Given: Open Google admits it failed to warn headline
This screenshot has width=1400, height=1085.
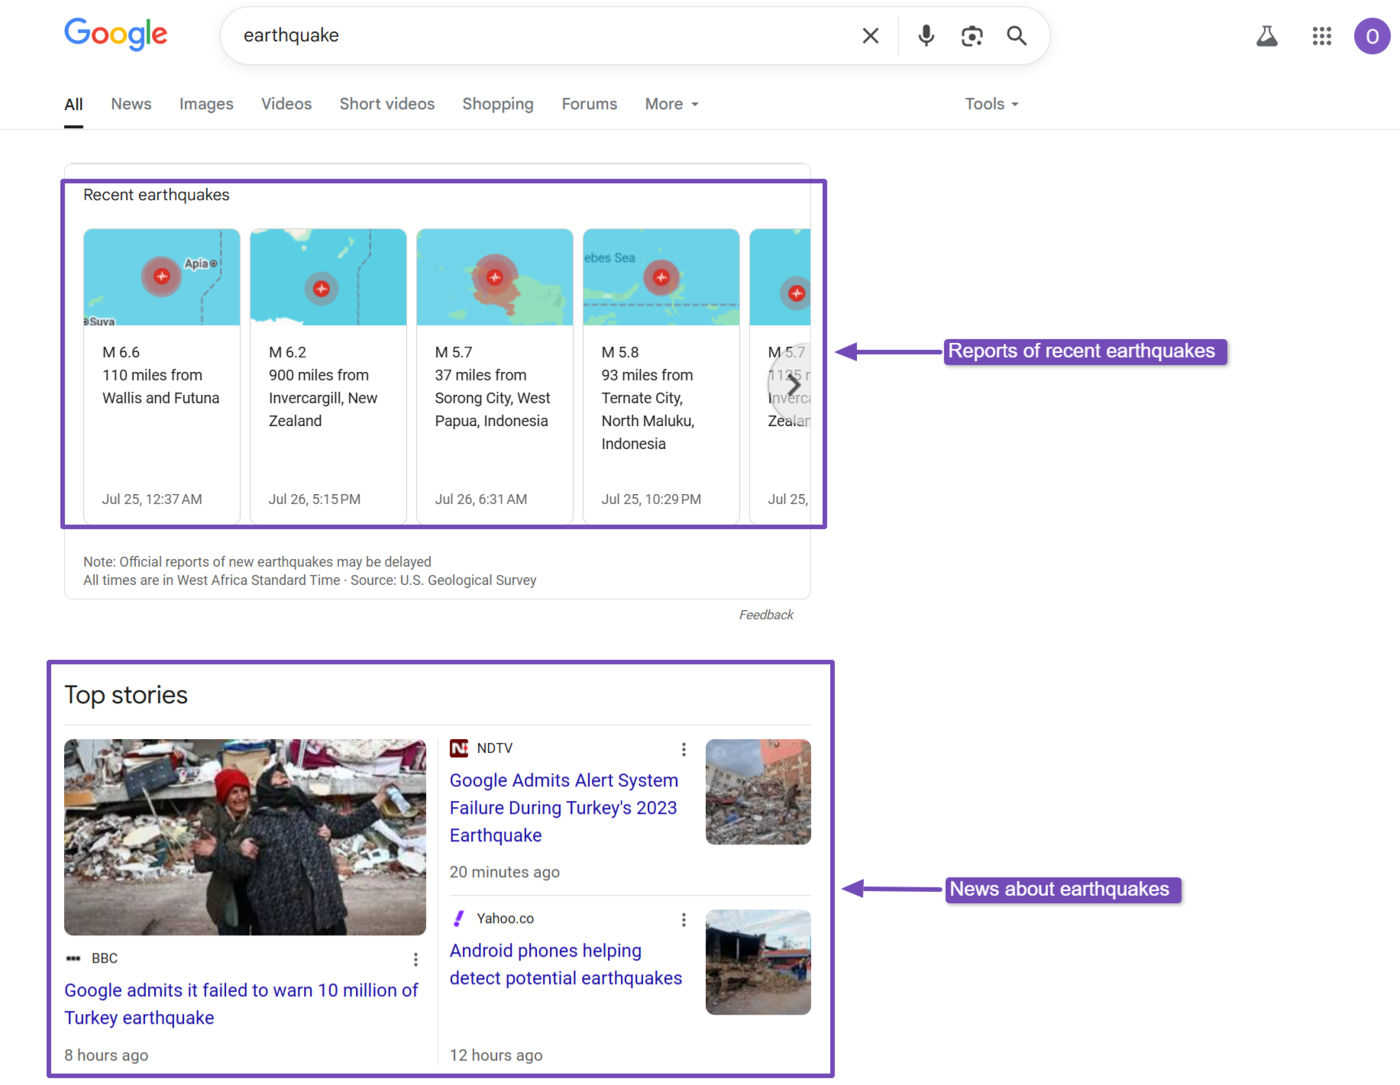Looking at the screenshot, I should 241,1004.
